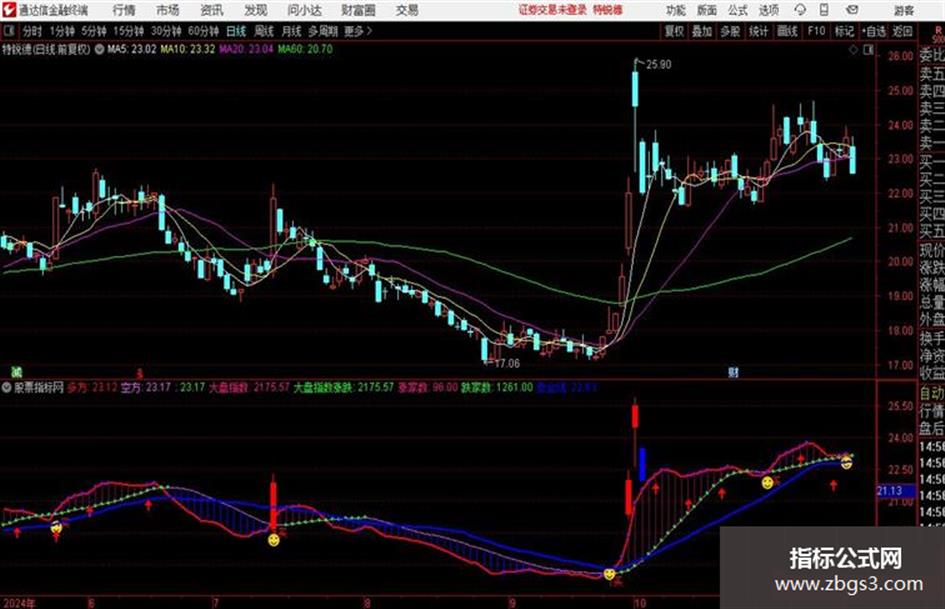Open the 行情 menu
Viewport: 945px width, 609px height.
point(124,10)
